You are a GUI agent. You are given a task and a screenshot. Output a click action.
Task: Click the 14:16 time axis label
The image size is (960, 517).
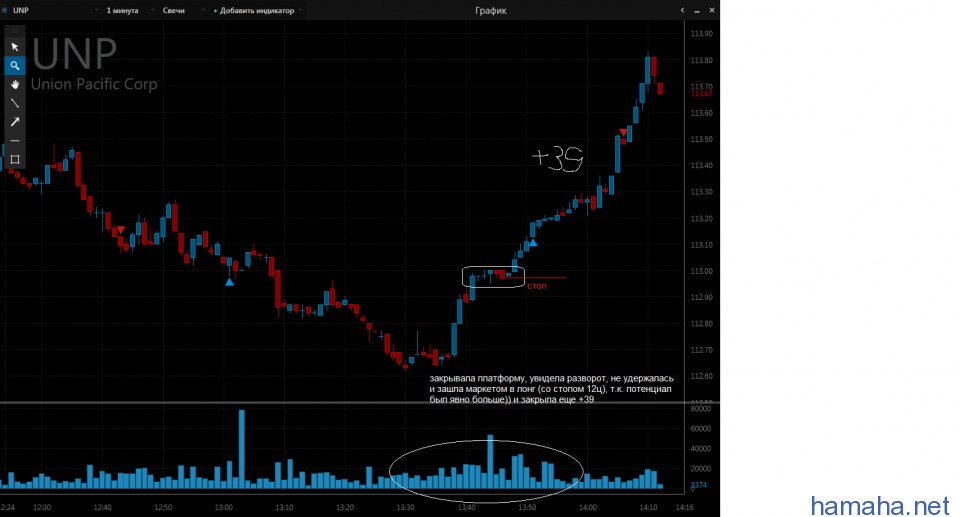pyautogui.click(x=684, y=508)
